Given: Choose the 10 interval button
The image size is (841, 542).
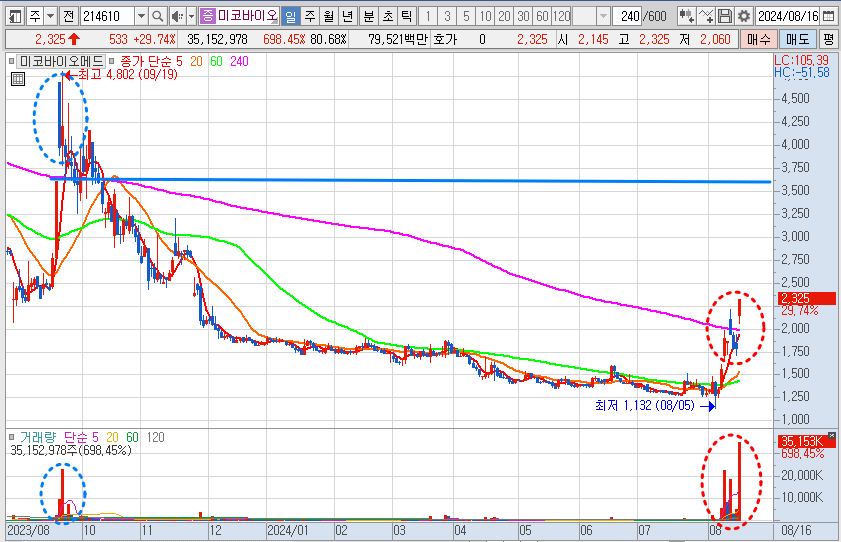Looking at the screenshot, I should [485, 16].
